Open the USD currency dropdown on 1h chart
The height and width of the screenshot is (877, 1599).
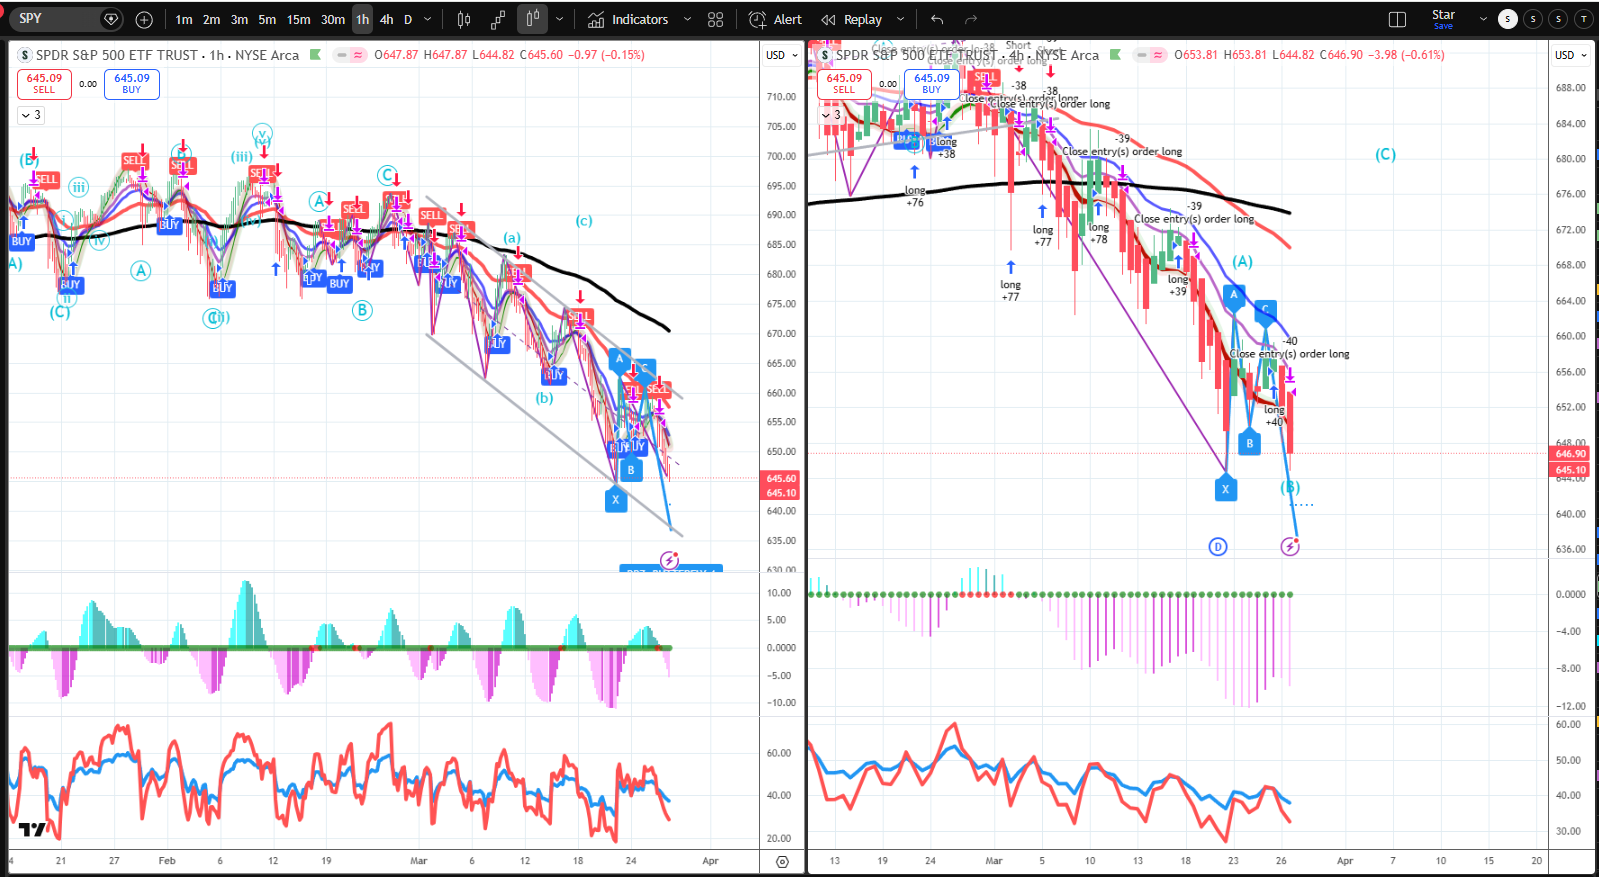[x=782, y=55]
